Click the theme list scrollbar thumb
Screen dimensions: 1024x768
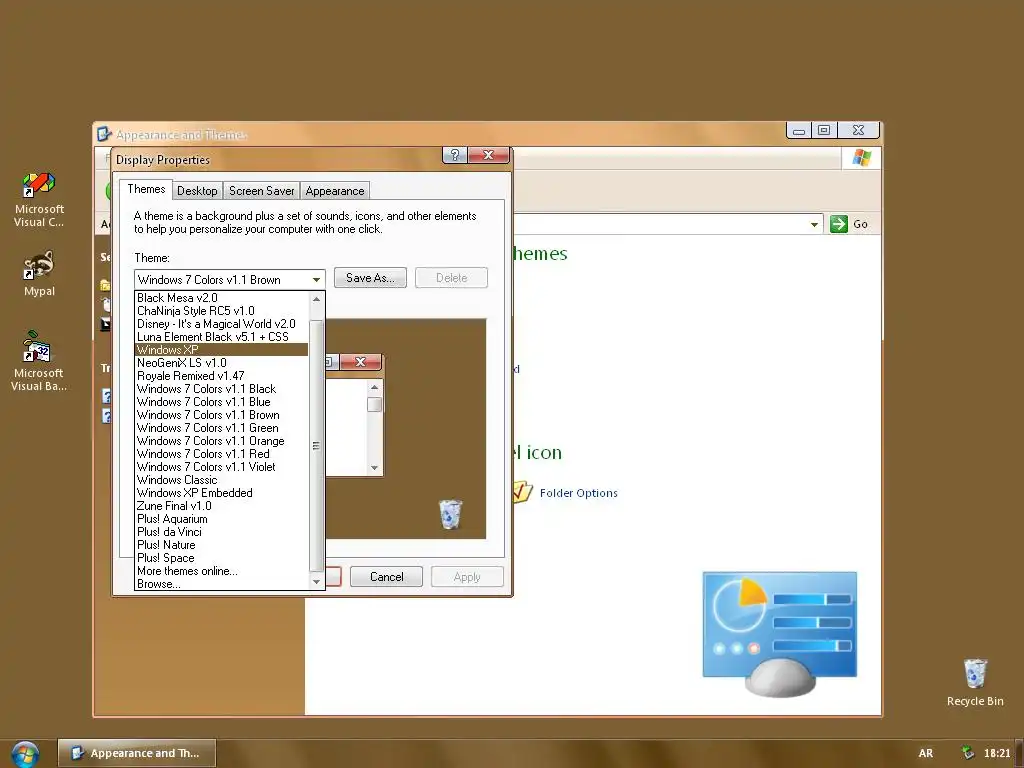316,445
